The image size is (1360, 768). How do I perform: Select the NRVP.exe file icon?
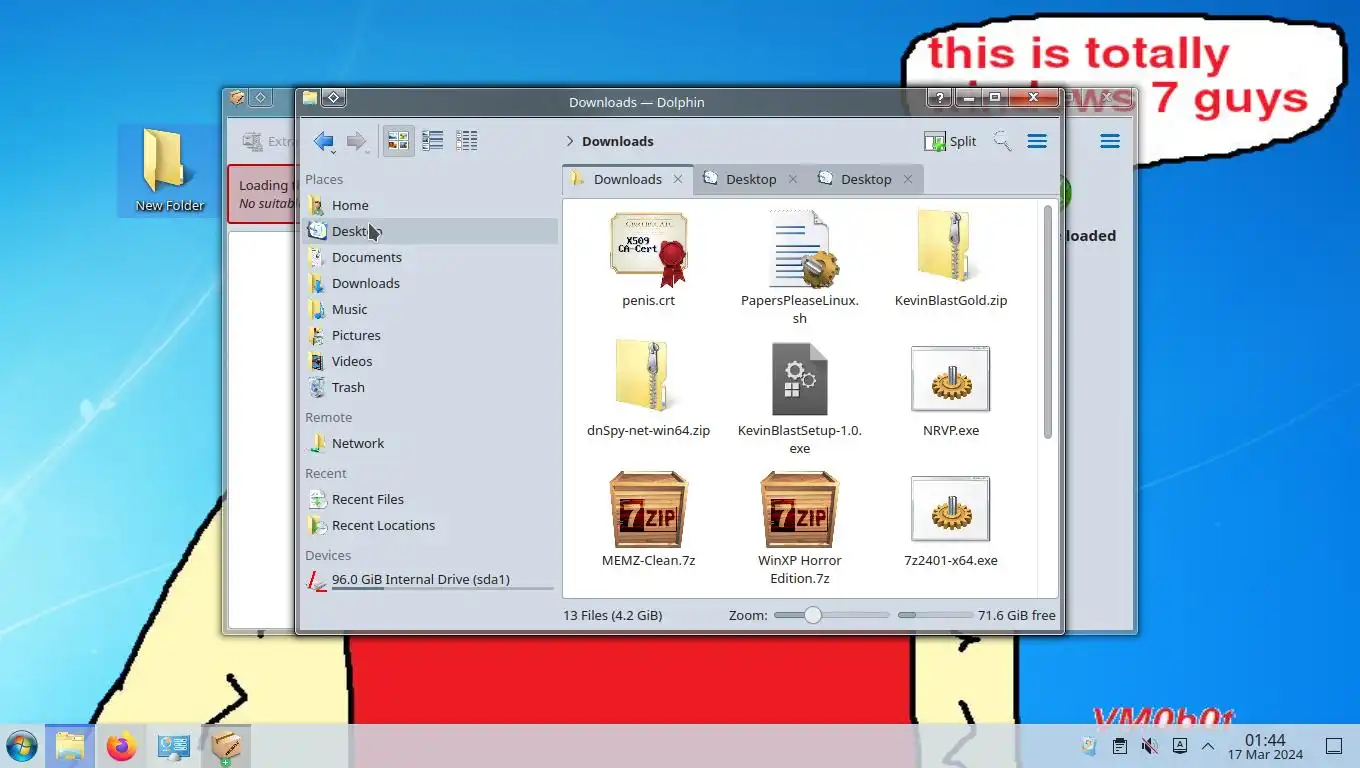pyautogui.click(x=950, y=379)
